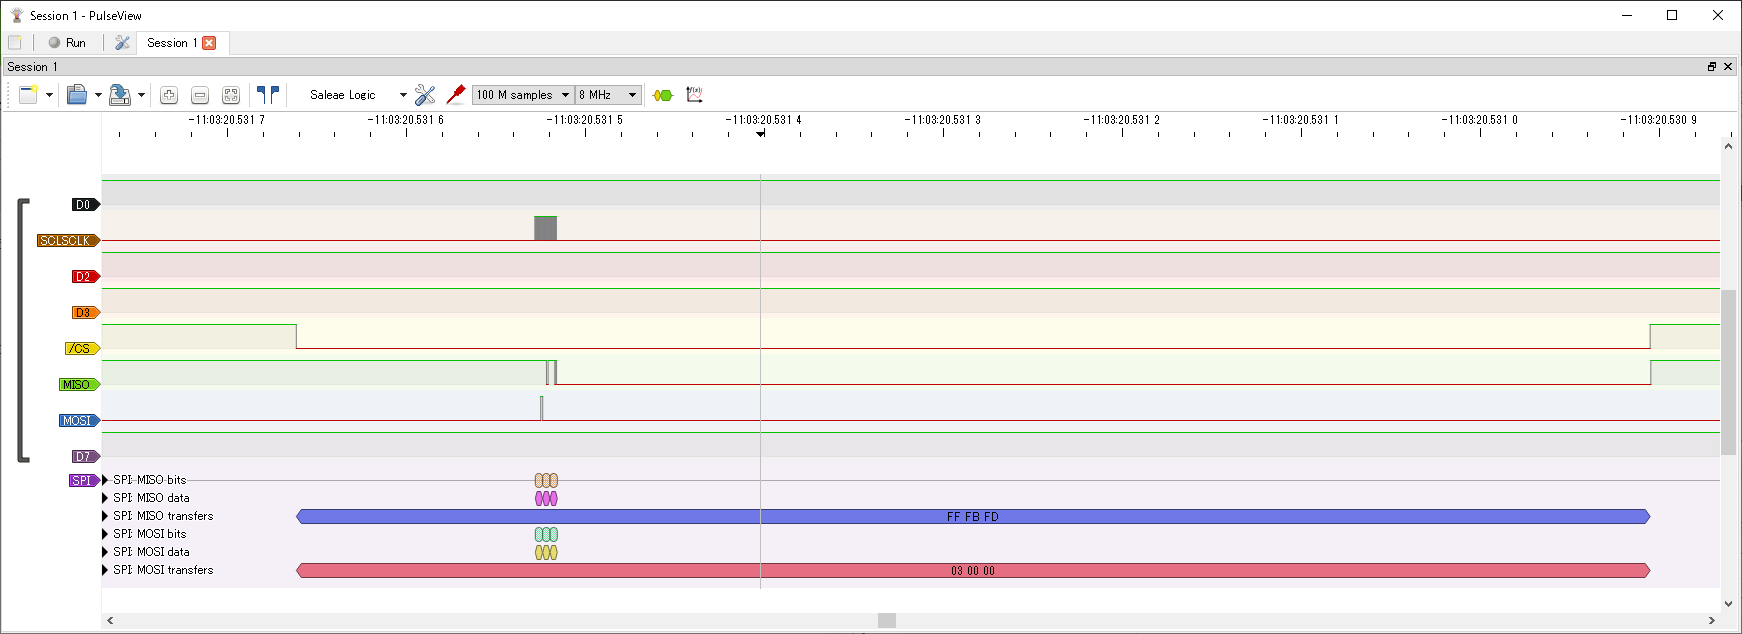Expand the SPI decoder arrow
The height and width of the screenshot is (634, 1742).
[105, 480]
